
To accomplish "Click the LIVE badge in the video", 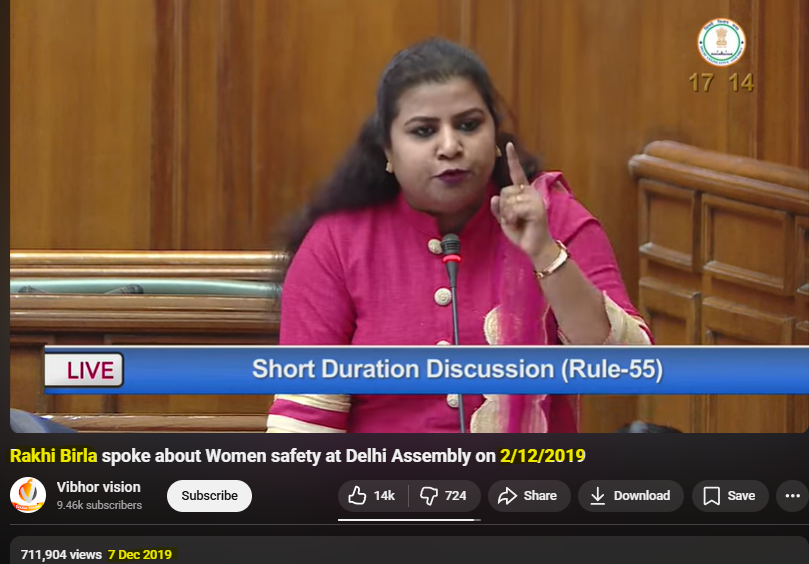I will pos(84,370).
